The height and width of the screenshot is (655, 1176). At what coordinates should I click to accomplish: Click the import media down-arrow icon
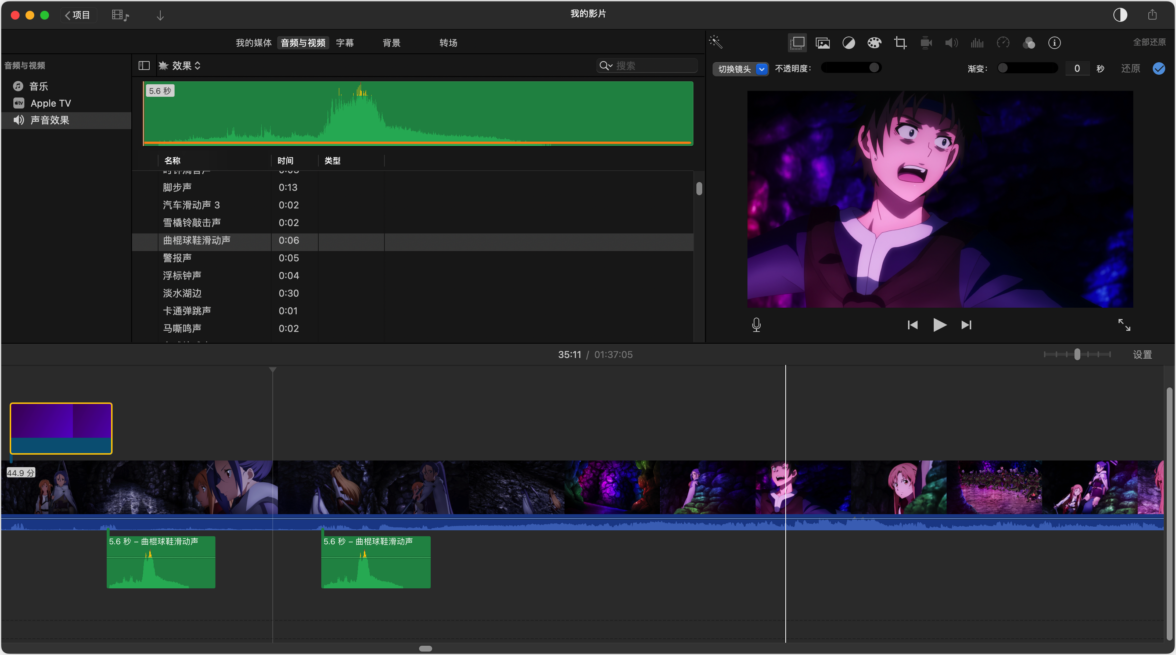(160, 15)
